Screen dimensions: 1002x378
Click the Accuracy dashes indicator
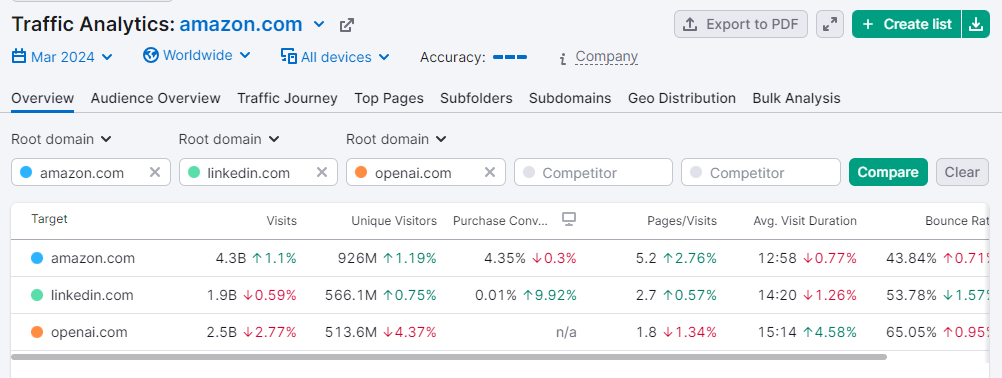(x=510, y=57)
